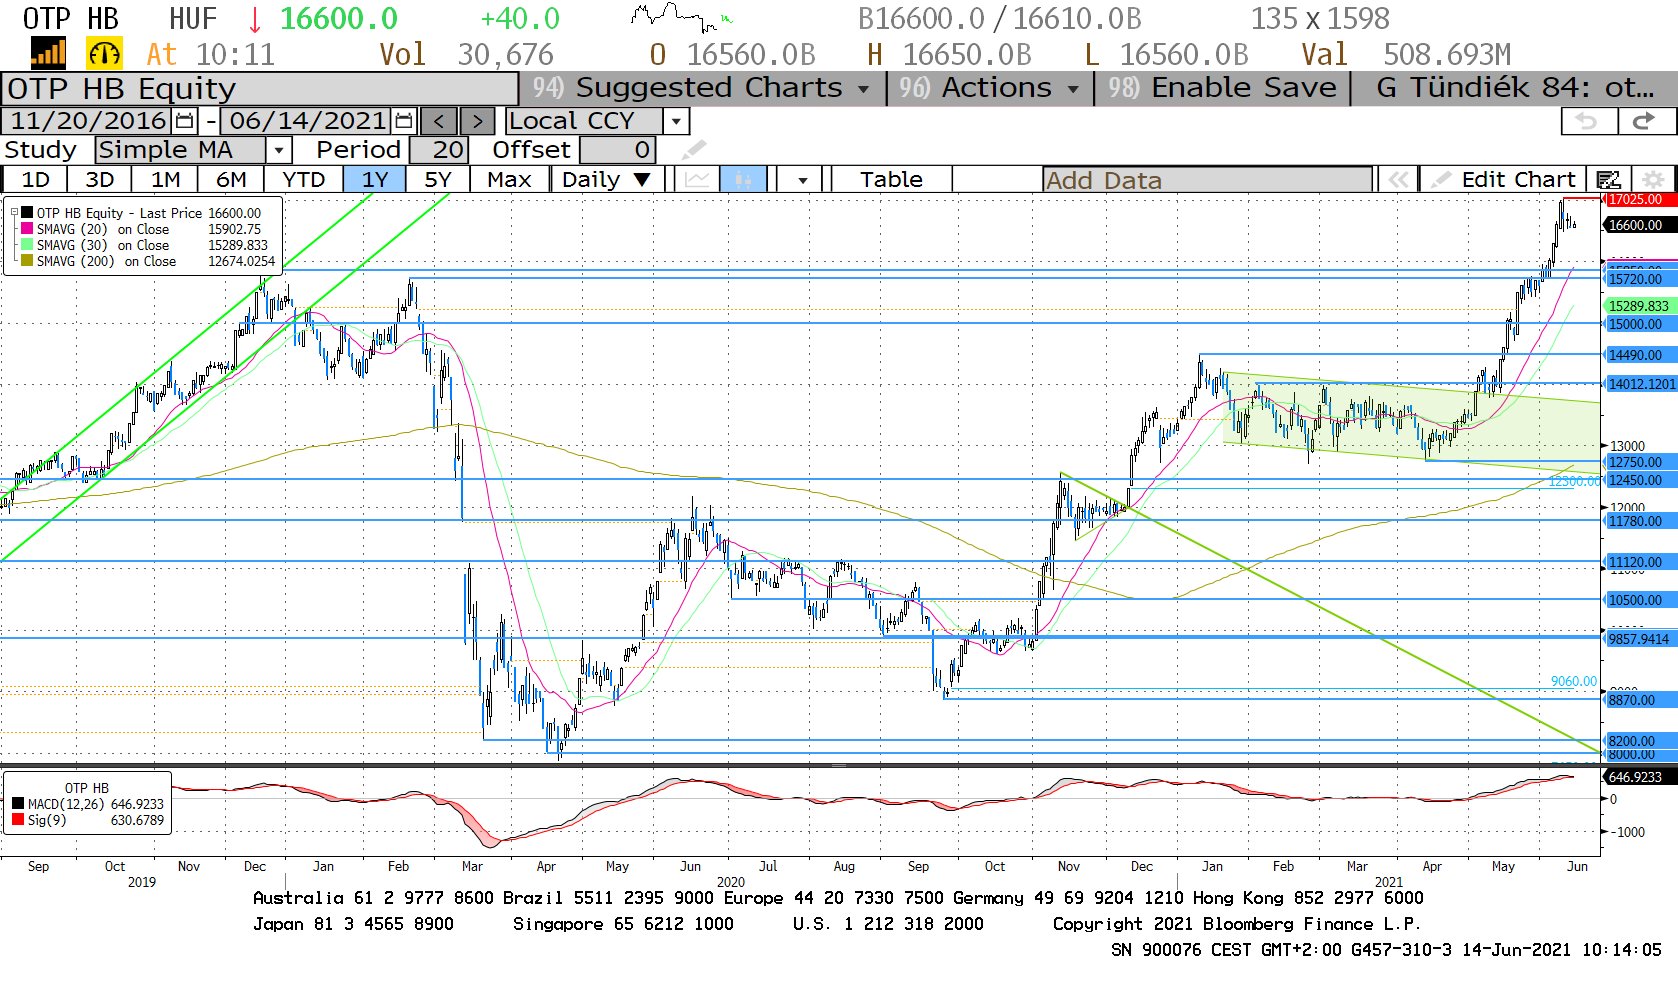
Task: Click the end date 06/14/2021 field
Action: pyautogui.click(x=307, y=121)
